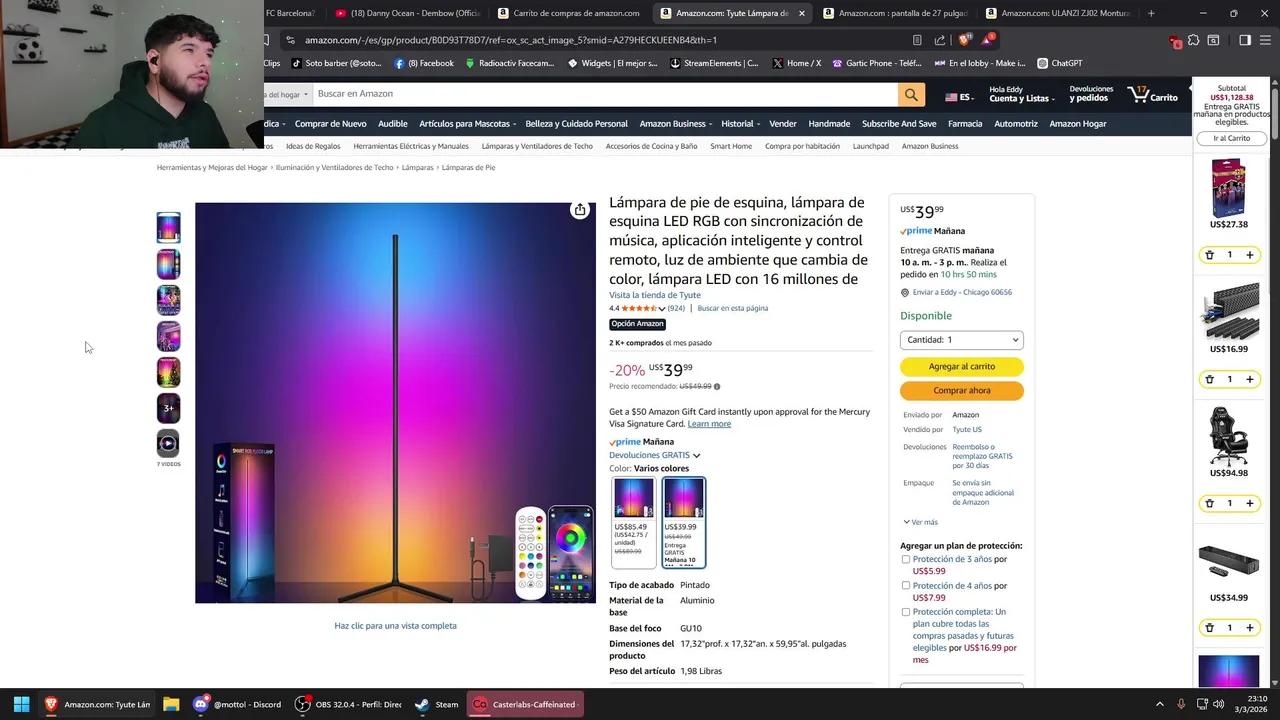This screenshot has width=1280, height=720.
Task: Click the browser share page icon
Action: tap(940, 40)
